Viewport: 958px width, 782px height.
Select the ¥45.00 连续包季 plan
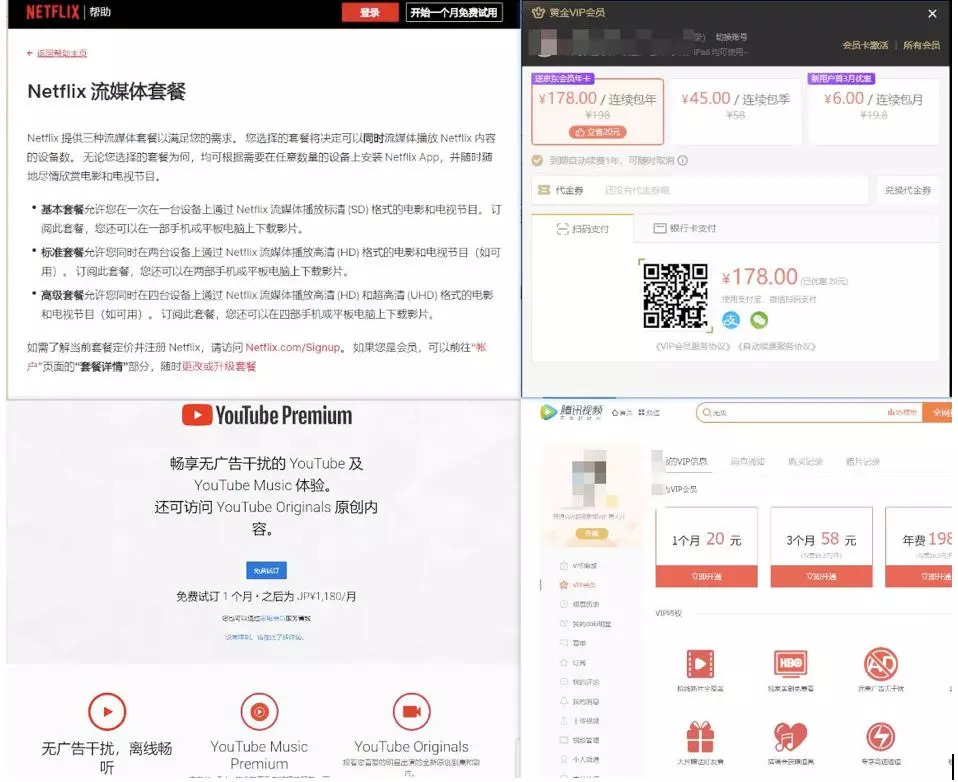tap(736, 111)
